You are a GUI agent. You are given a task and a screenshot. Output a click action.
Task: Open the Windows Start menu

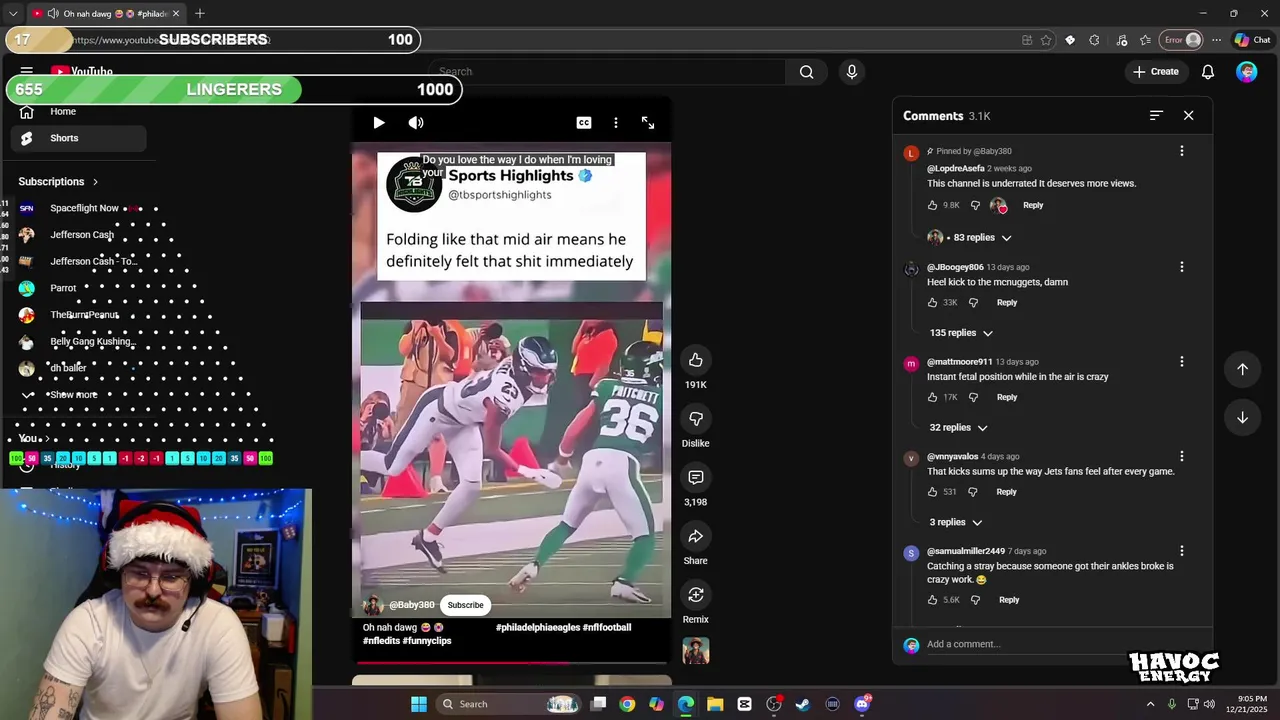(419, 704)
